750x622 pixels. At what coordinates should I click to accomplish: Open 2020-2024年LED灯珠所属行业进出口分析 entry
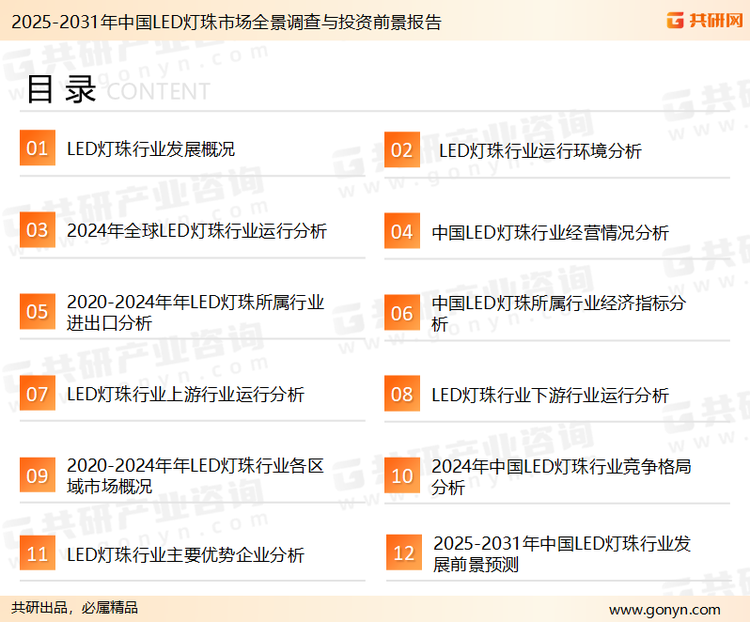click(195, 312)
